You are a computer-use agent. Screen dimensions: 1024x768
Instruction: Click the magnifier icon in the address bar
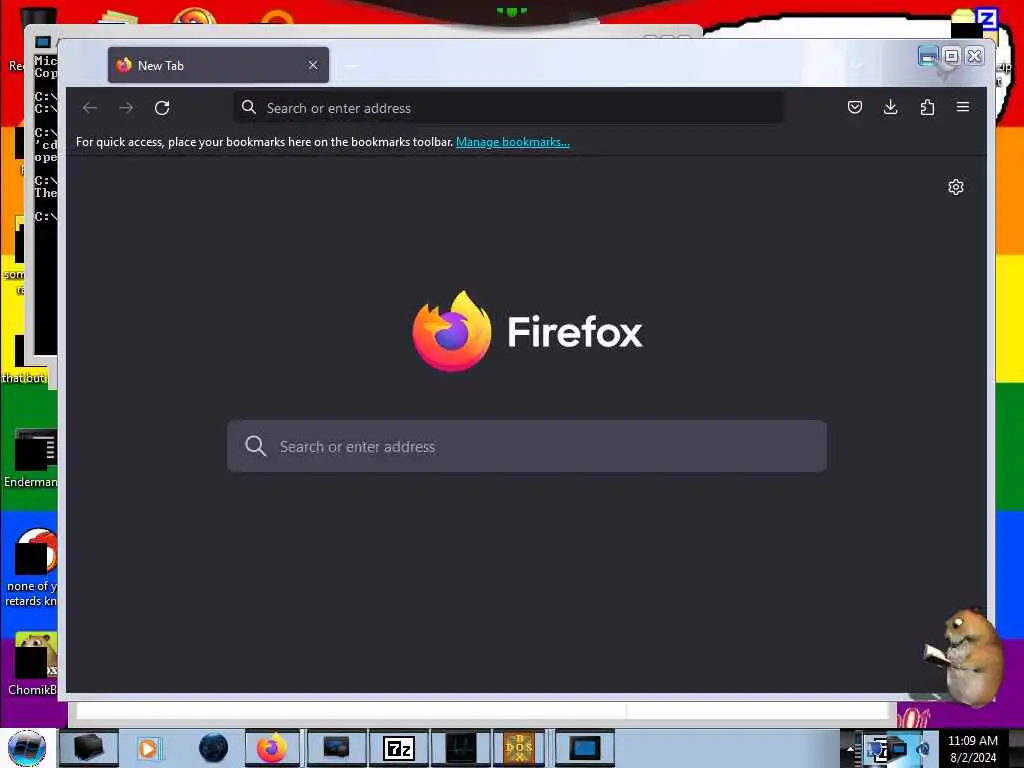pyautogui.click(x=249, y=107)
